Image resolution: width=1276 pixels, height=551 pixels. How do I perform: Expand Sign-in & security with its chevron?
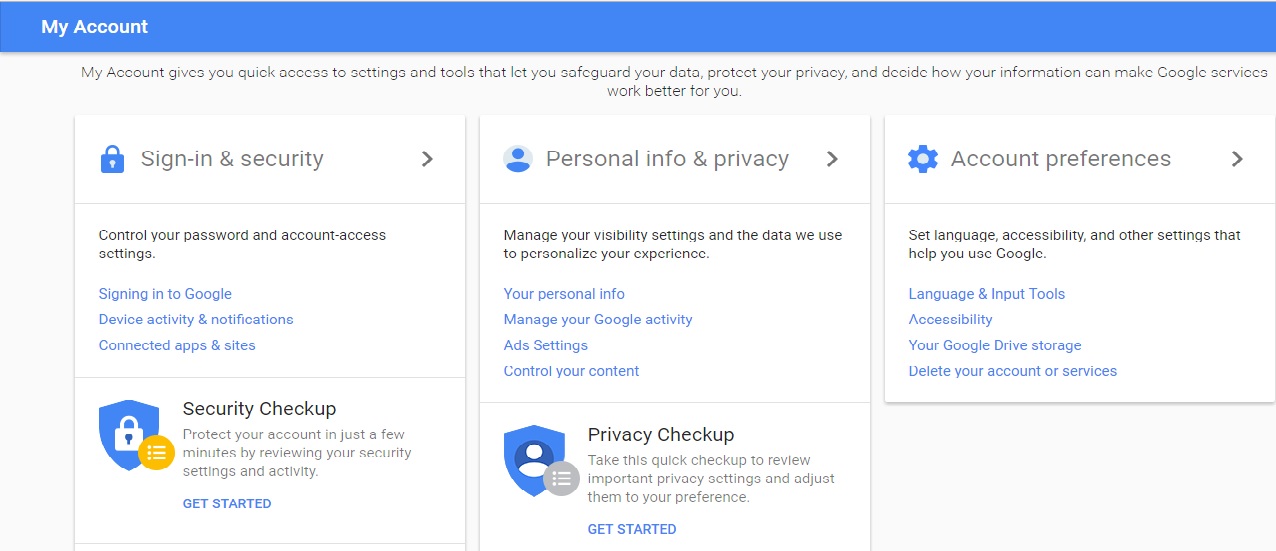[427, 159]
